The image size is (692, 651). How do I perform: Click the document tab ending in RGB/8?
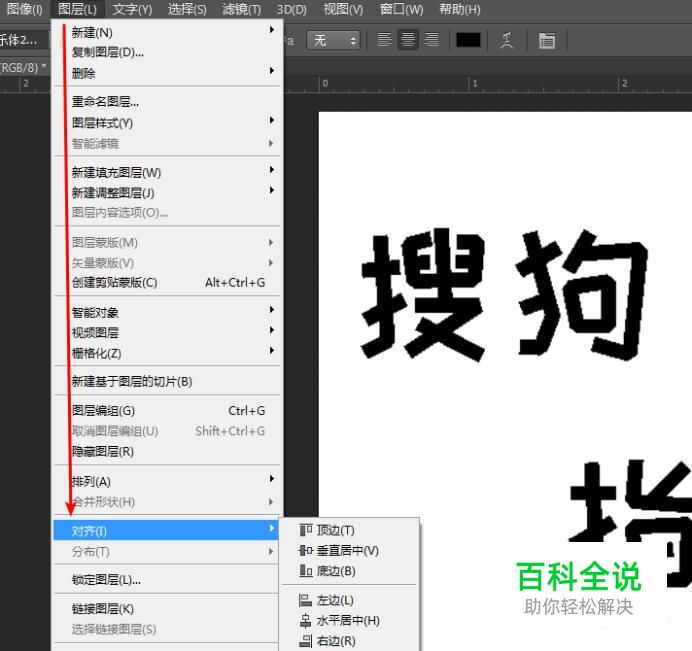(23, 68)
